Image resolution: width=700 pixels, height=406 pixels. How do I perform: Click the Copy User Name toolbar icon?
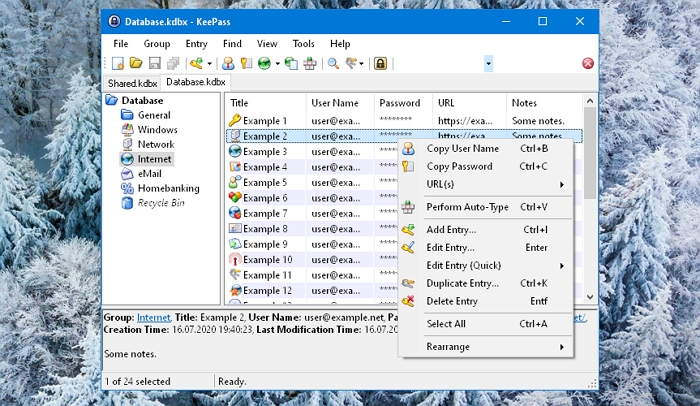pos(228,63)
